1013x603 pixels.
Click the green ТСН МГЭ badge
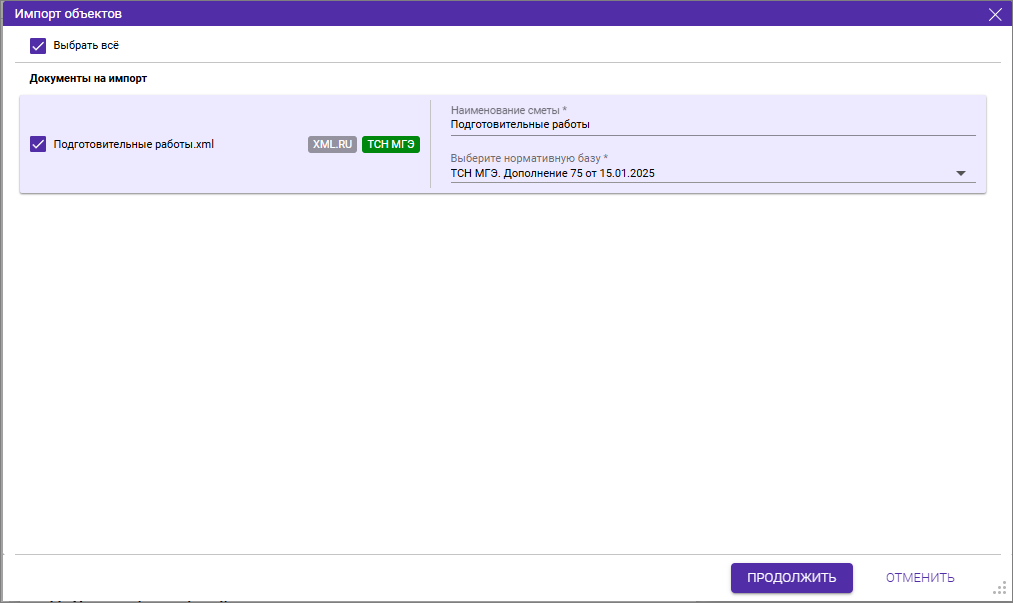[390, 144]
